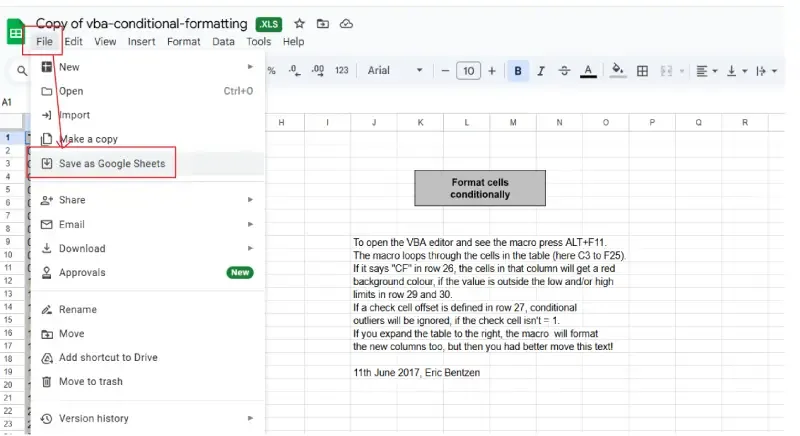Select row 10 header

8,254
